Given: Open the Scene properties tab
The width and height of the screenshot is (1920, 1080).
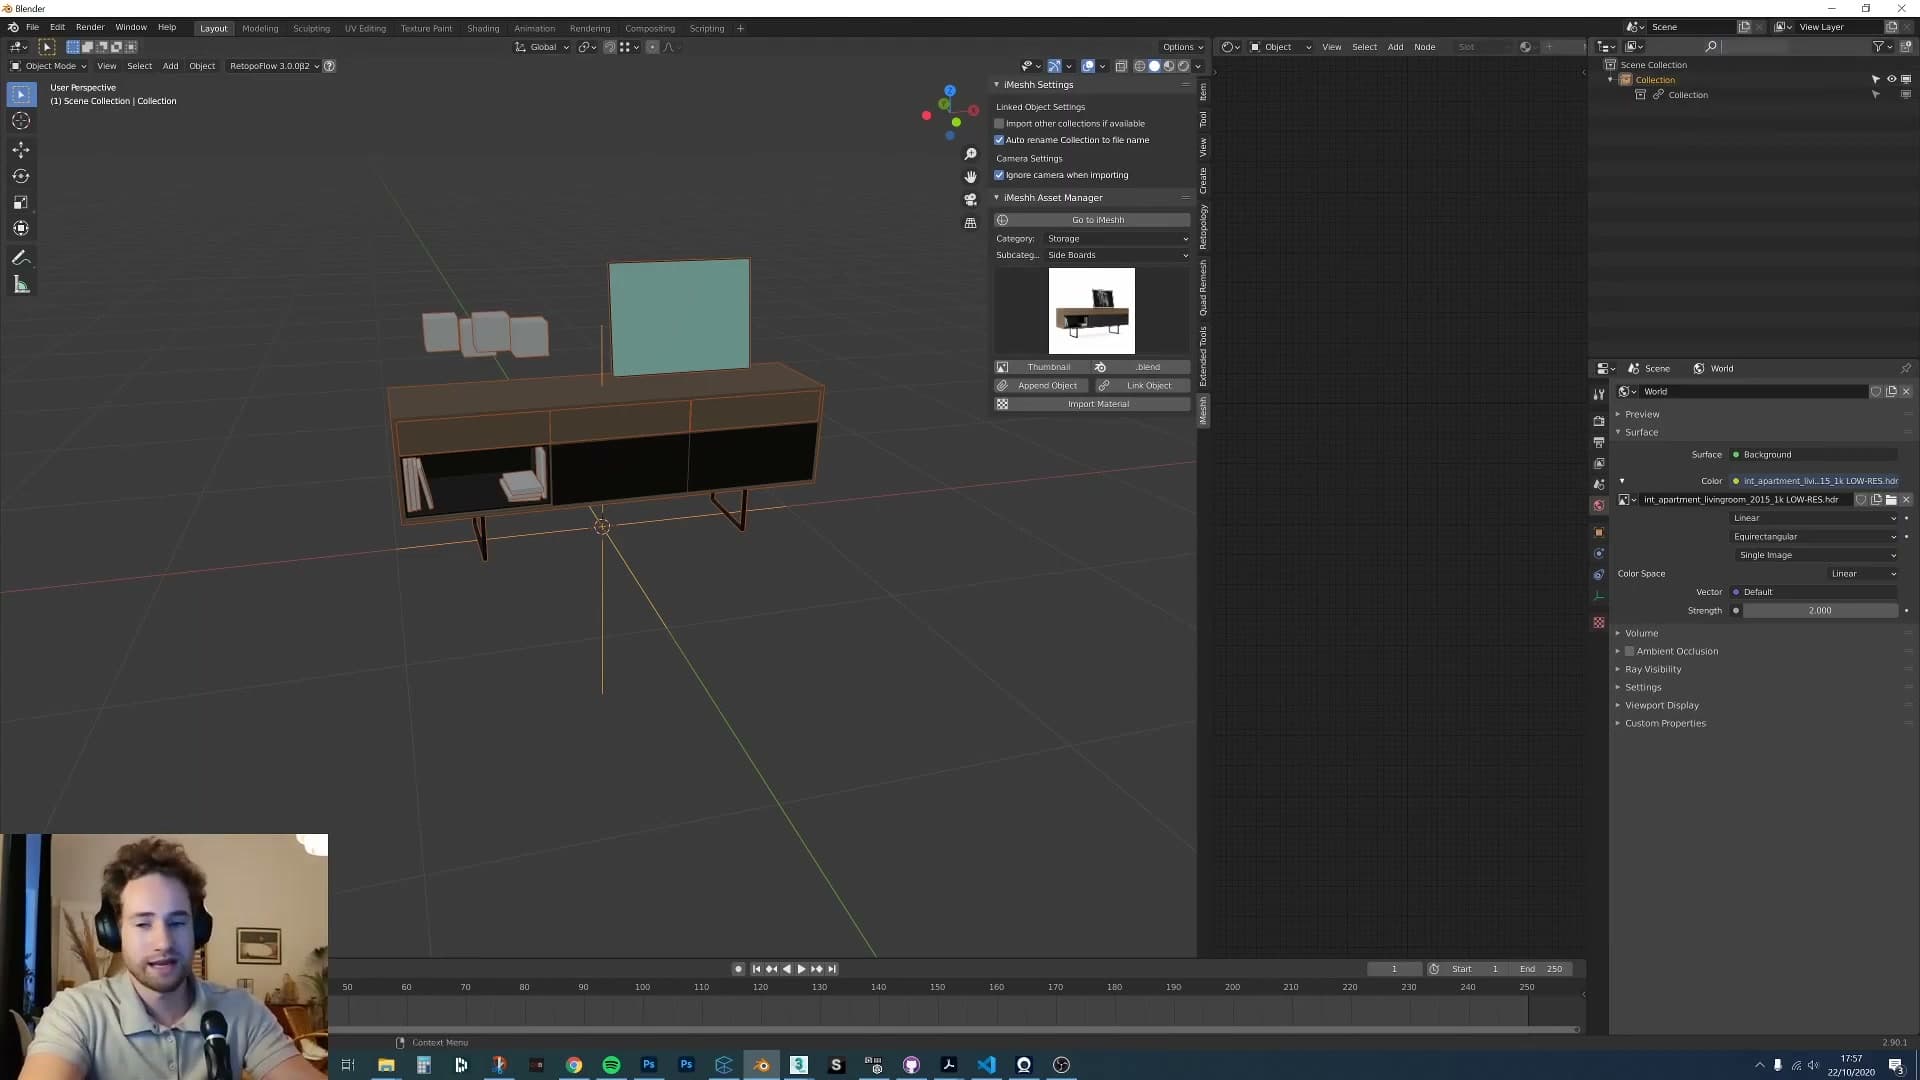Looking at the screenshot, I should pos(1599,484).
